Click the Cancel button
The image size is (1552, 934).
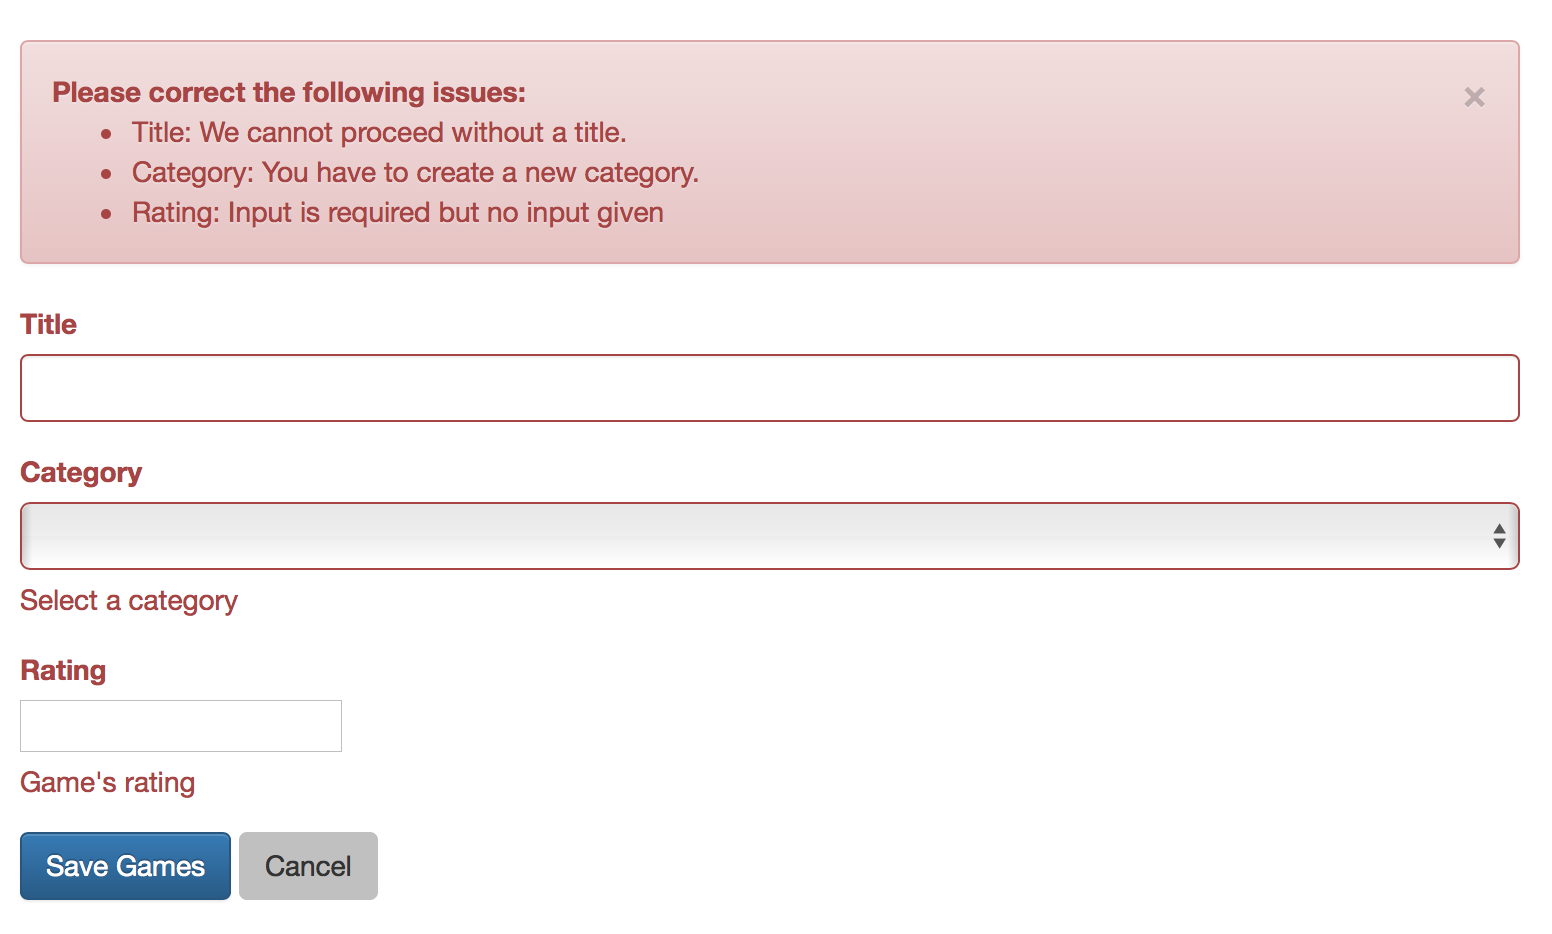pos(308,866)
